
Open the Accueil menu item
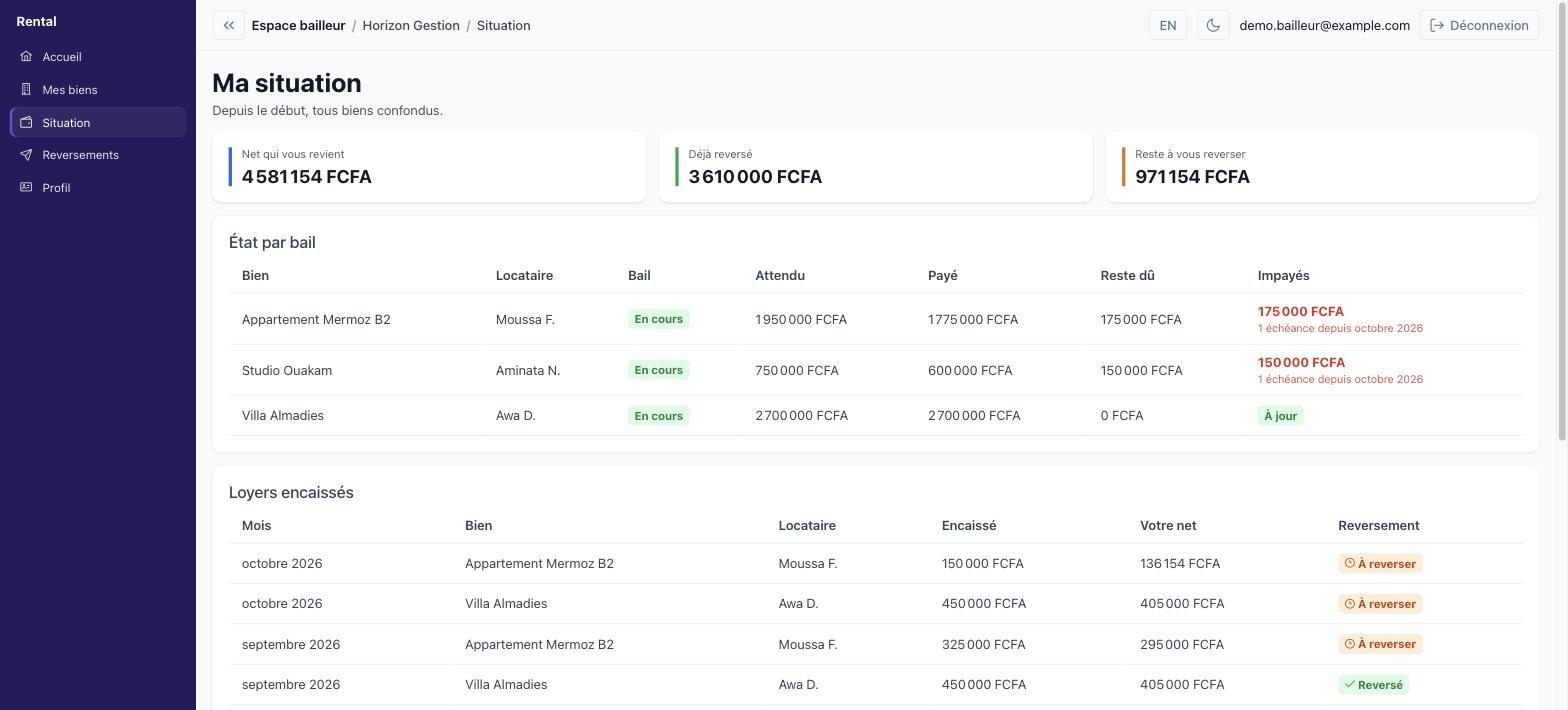click(98, 57)
